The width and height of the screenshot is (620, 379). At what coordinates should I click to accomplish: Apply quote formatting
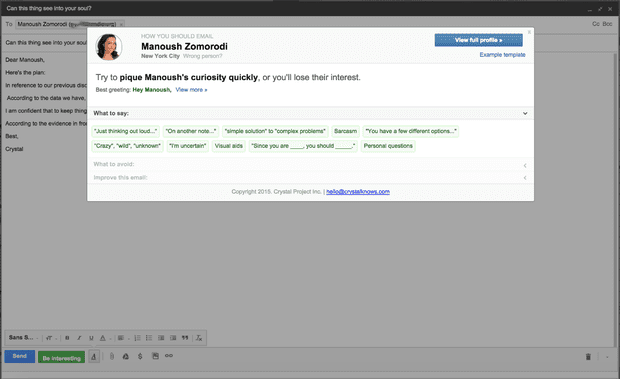185,338
